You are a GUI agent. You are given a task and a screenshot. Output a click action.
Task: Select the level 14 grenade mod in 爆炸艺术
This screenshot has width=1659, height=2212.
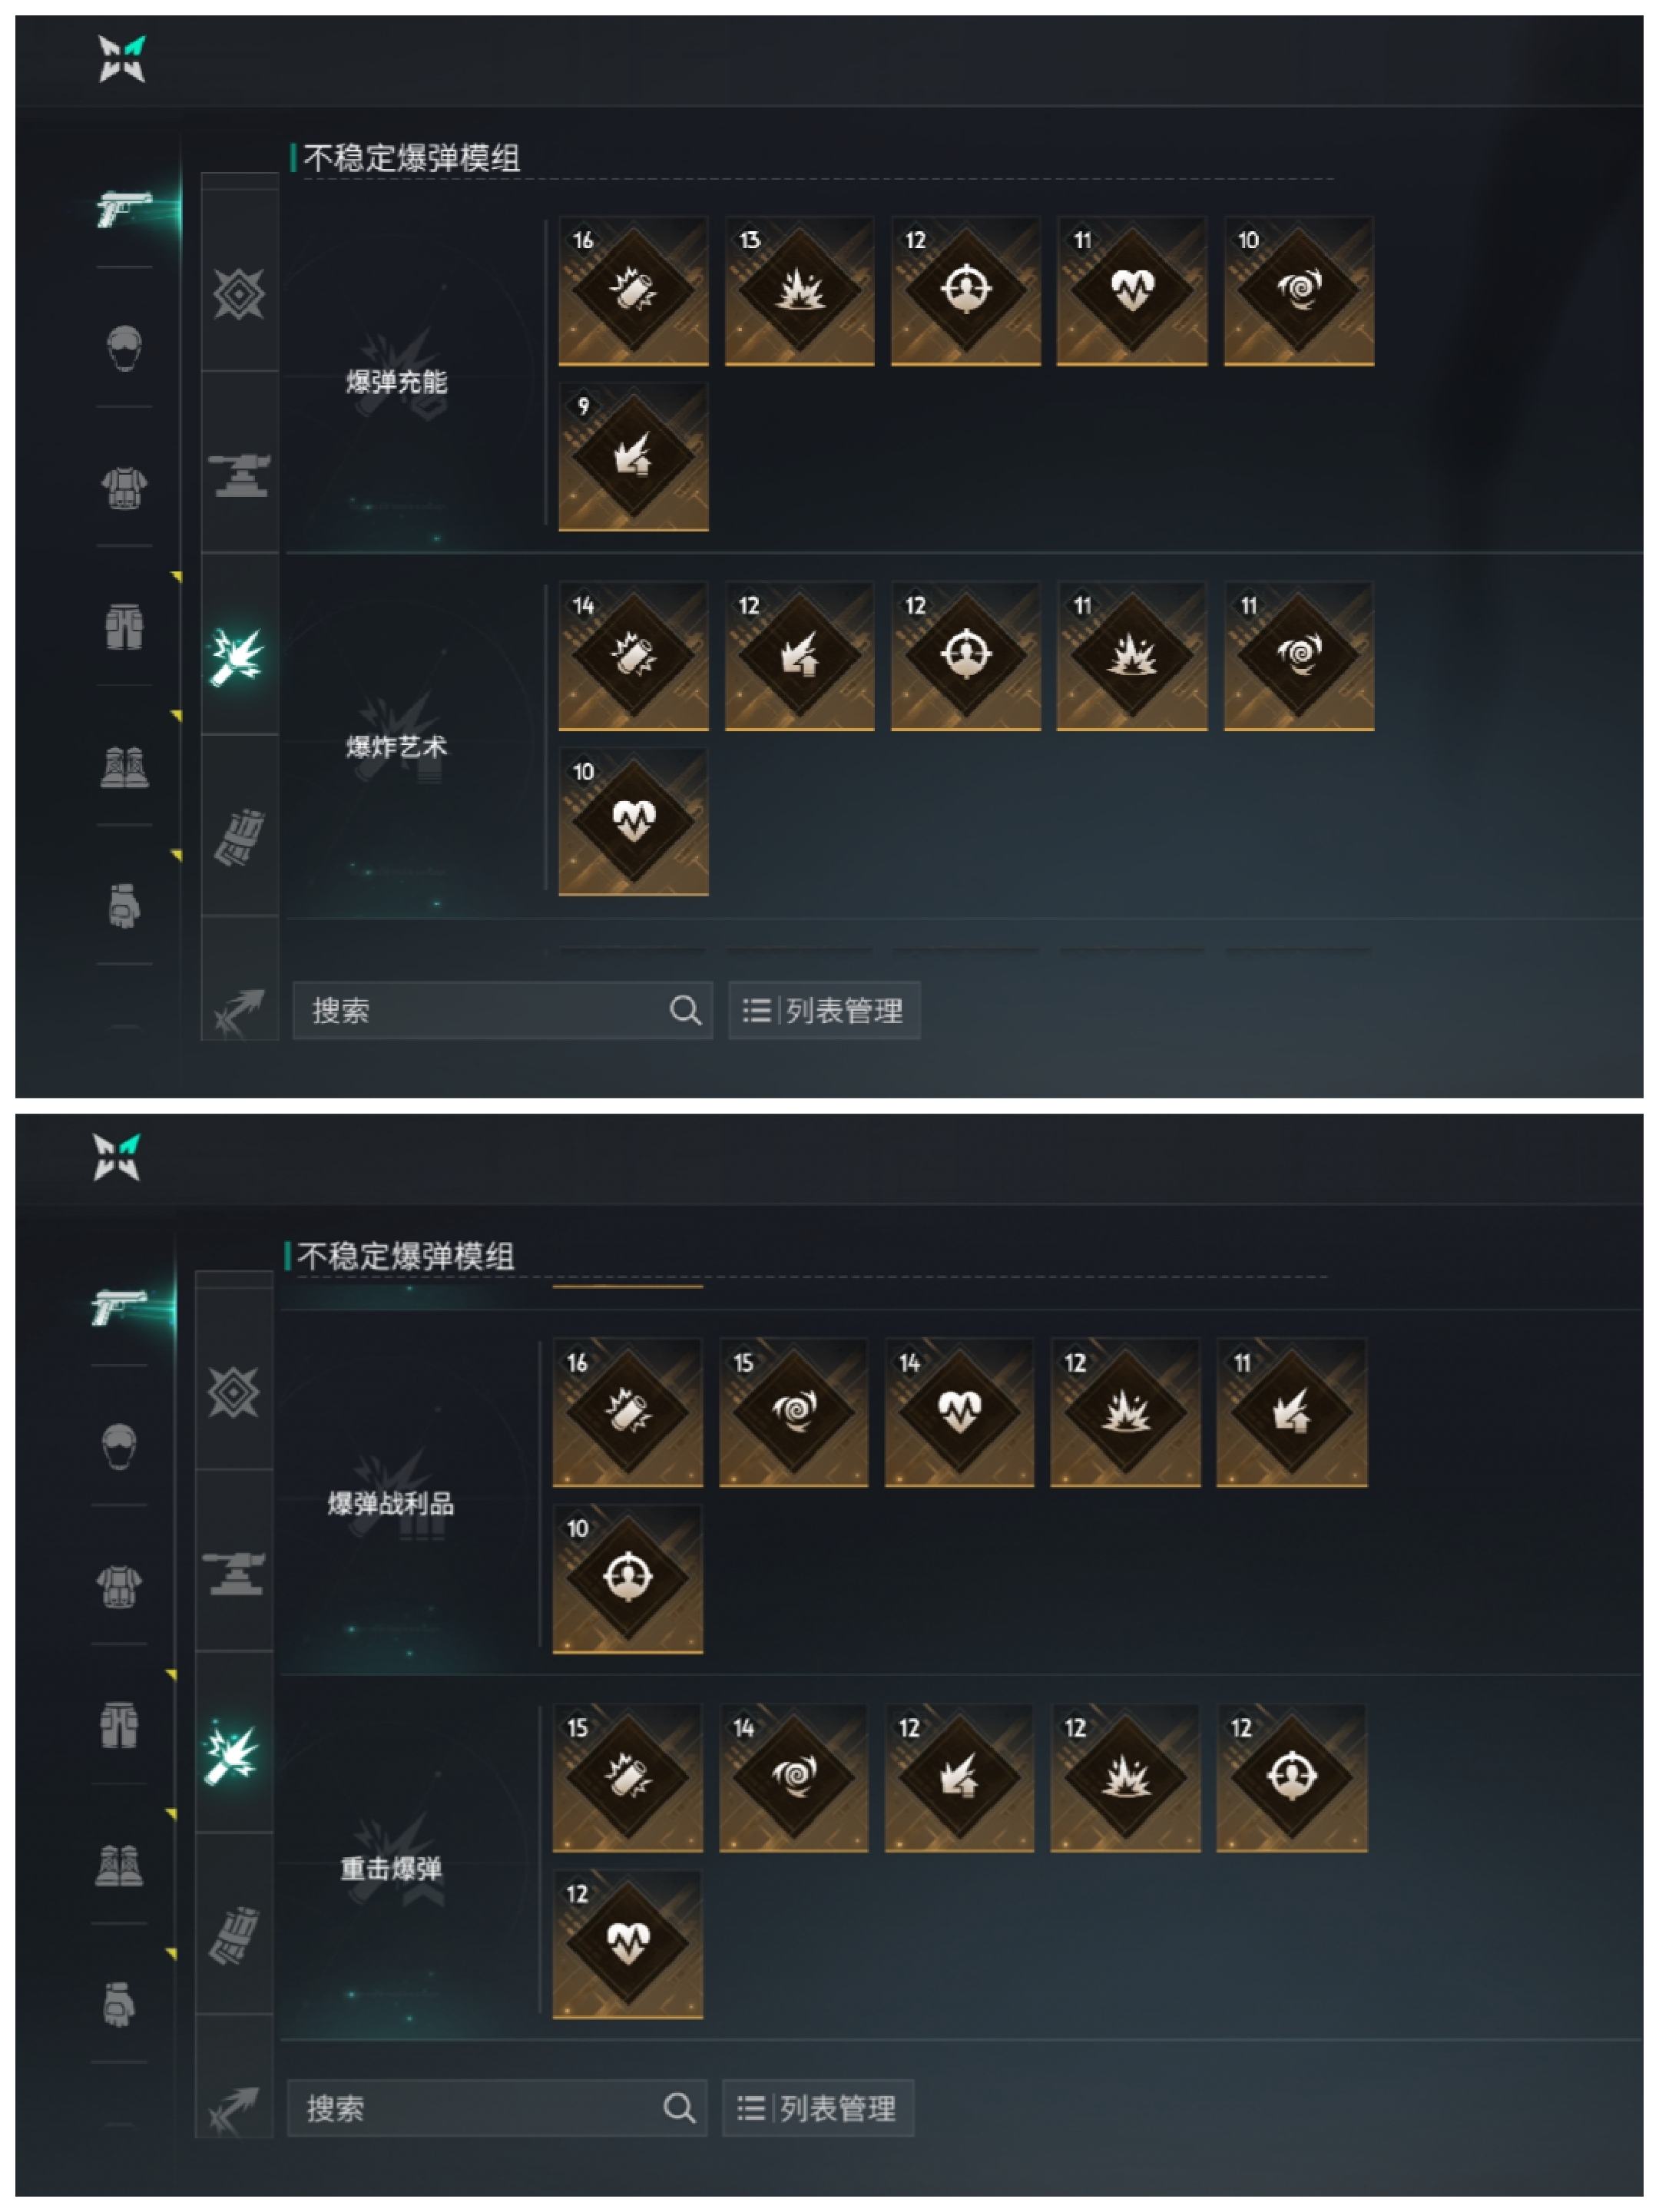tap(633, 655)
